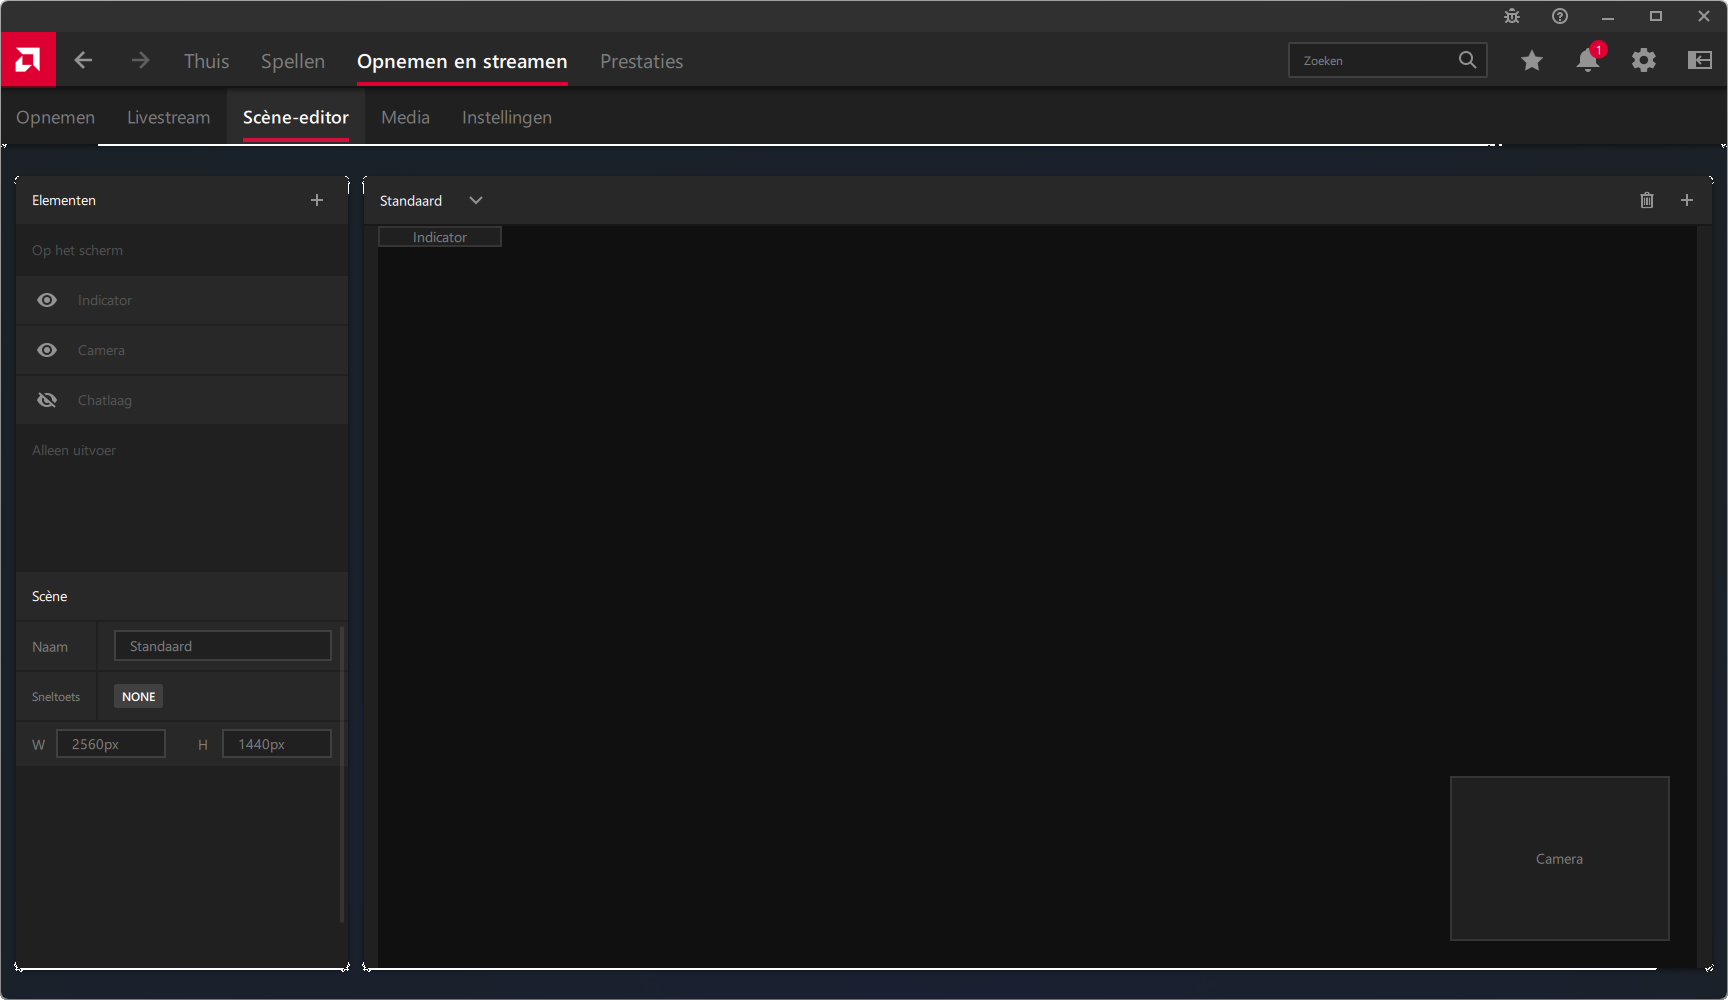Click the scene Naam input field
This screenshot has height=1000, width=1728.
coord(222,646)
